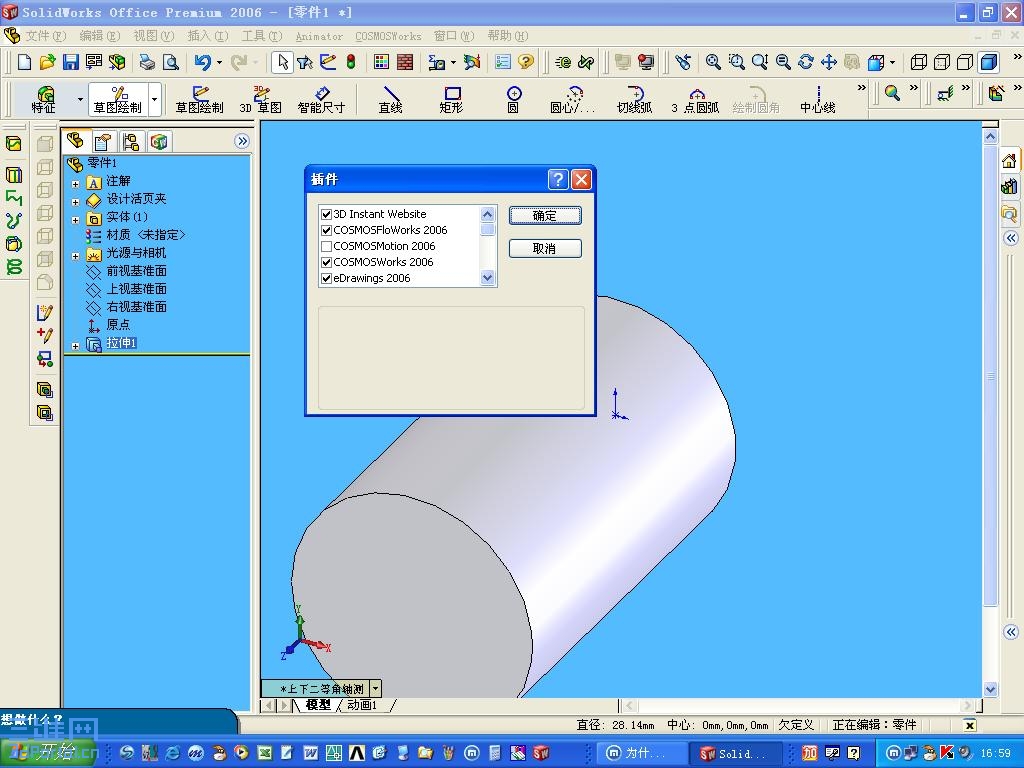The height and width of the screenshot is (768, 1024).
Task: Open the 编辑 (Edit) menu
Action: coord(100,36)
